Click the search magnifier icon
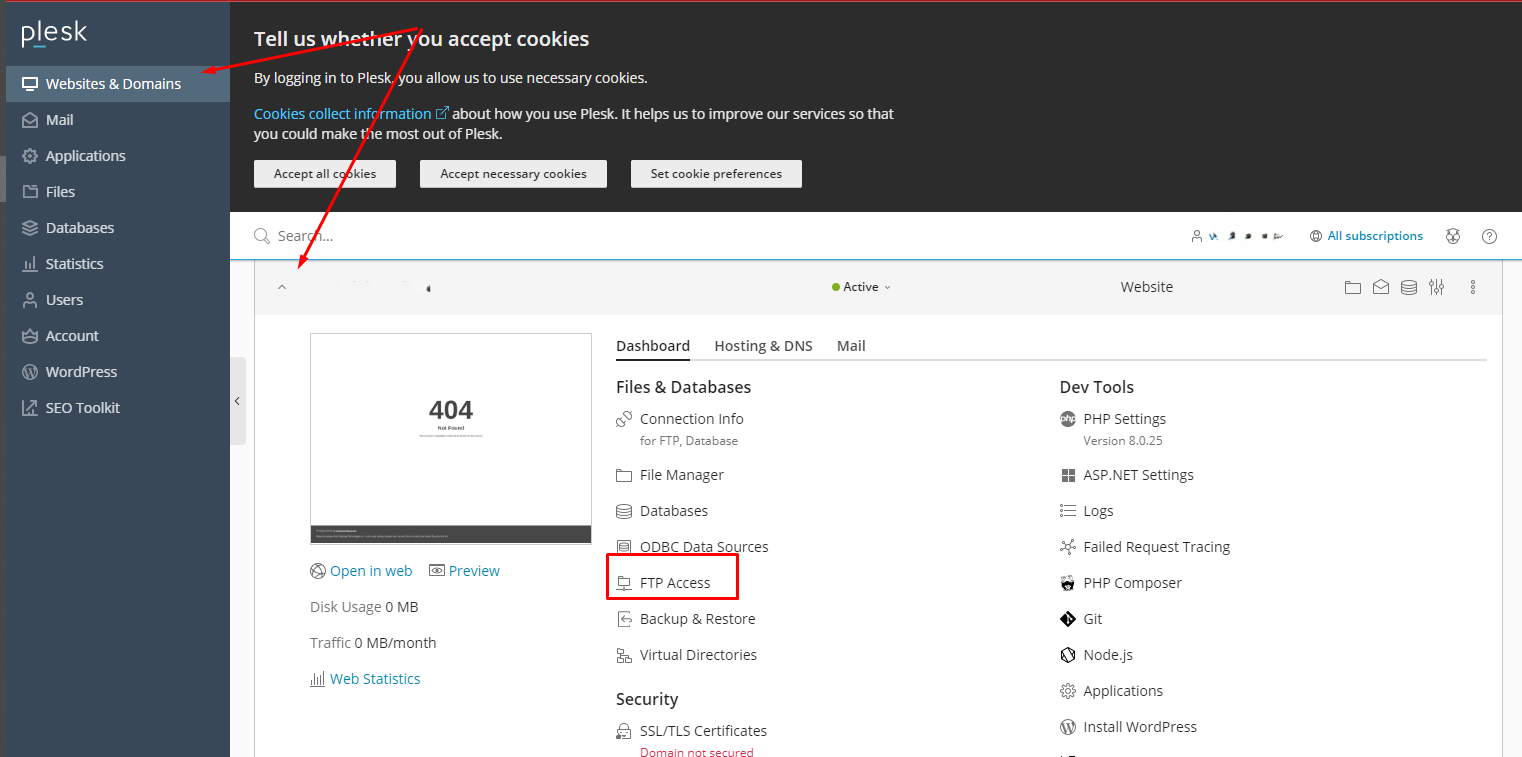Screen dimensions: 1522x757 [262, 236]
